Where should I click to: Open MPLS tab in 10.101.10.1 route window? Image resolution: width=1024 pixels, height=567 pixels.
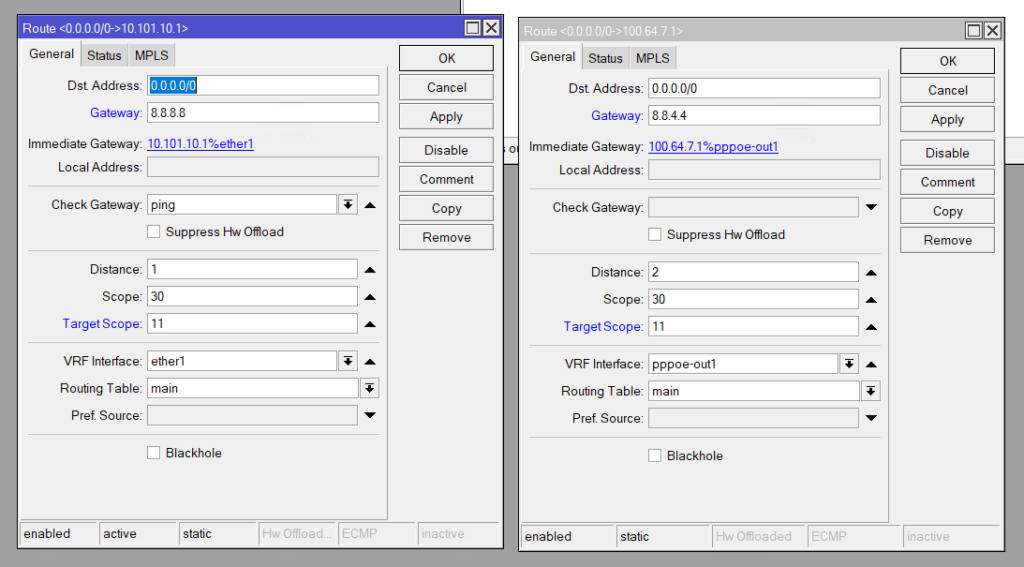point(152,56)
